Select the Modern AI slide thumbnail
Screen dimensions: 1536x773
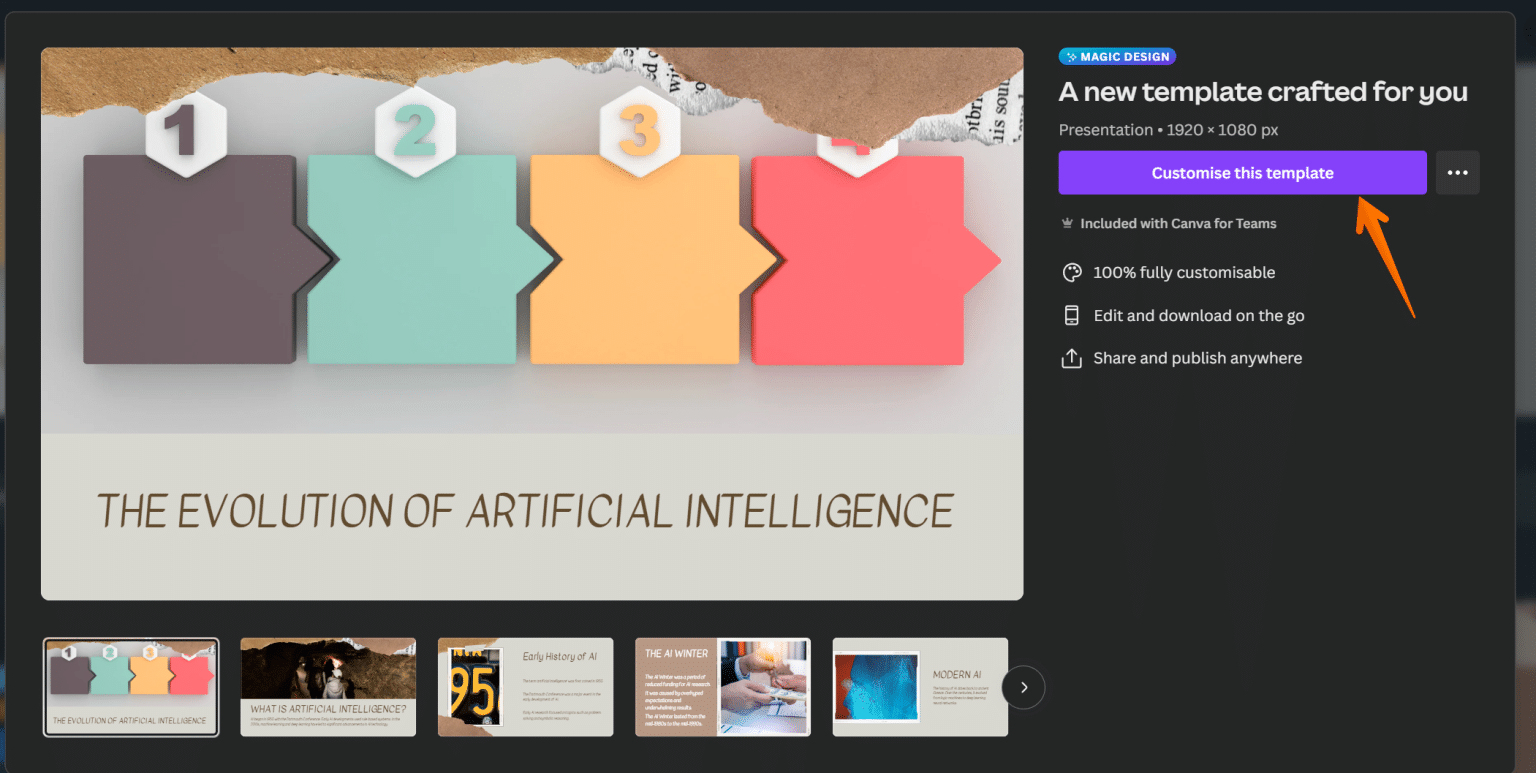[919, 687]
